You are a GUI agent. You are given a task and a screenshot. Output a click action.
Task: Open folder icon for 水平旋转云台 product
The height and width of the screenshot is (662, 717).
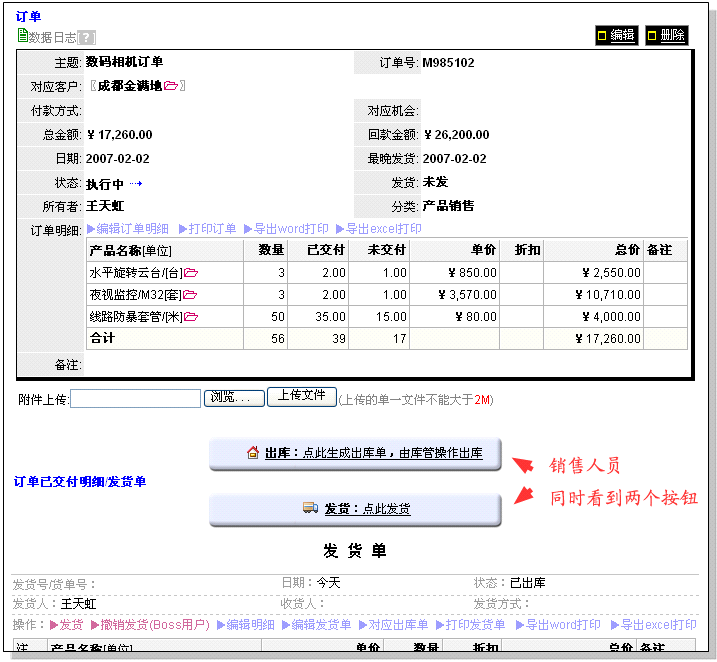point(191,272)
